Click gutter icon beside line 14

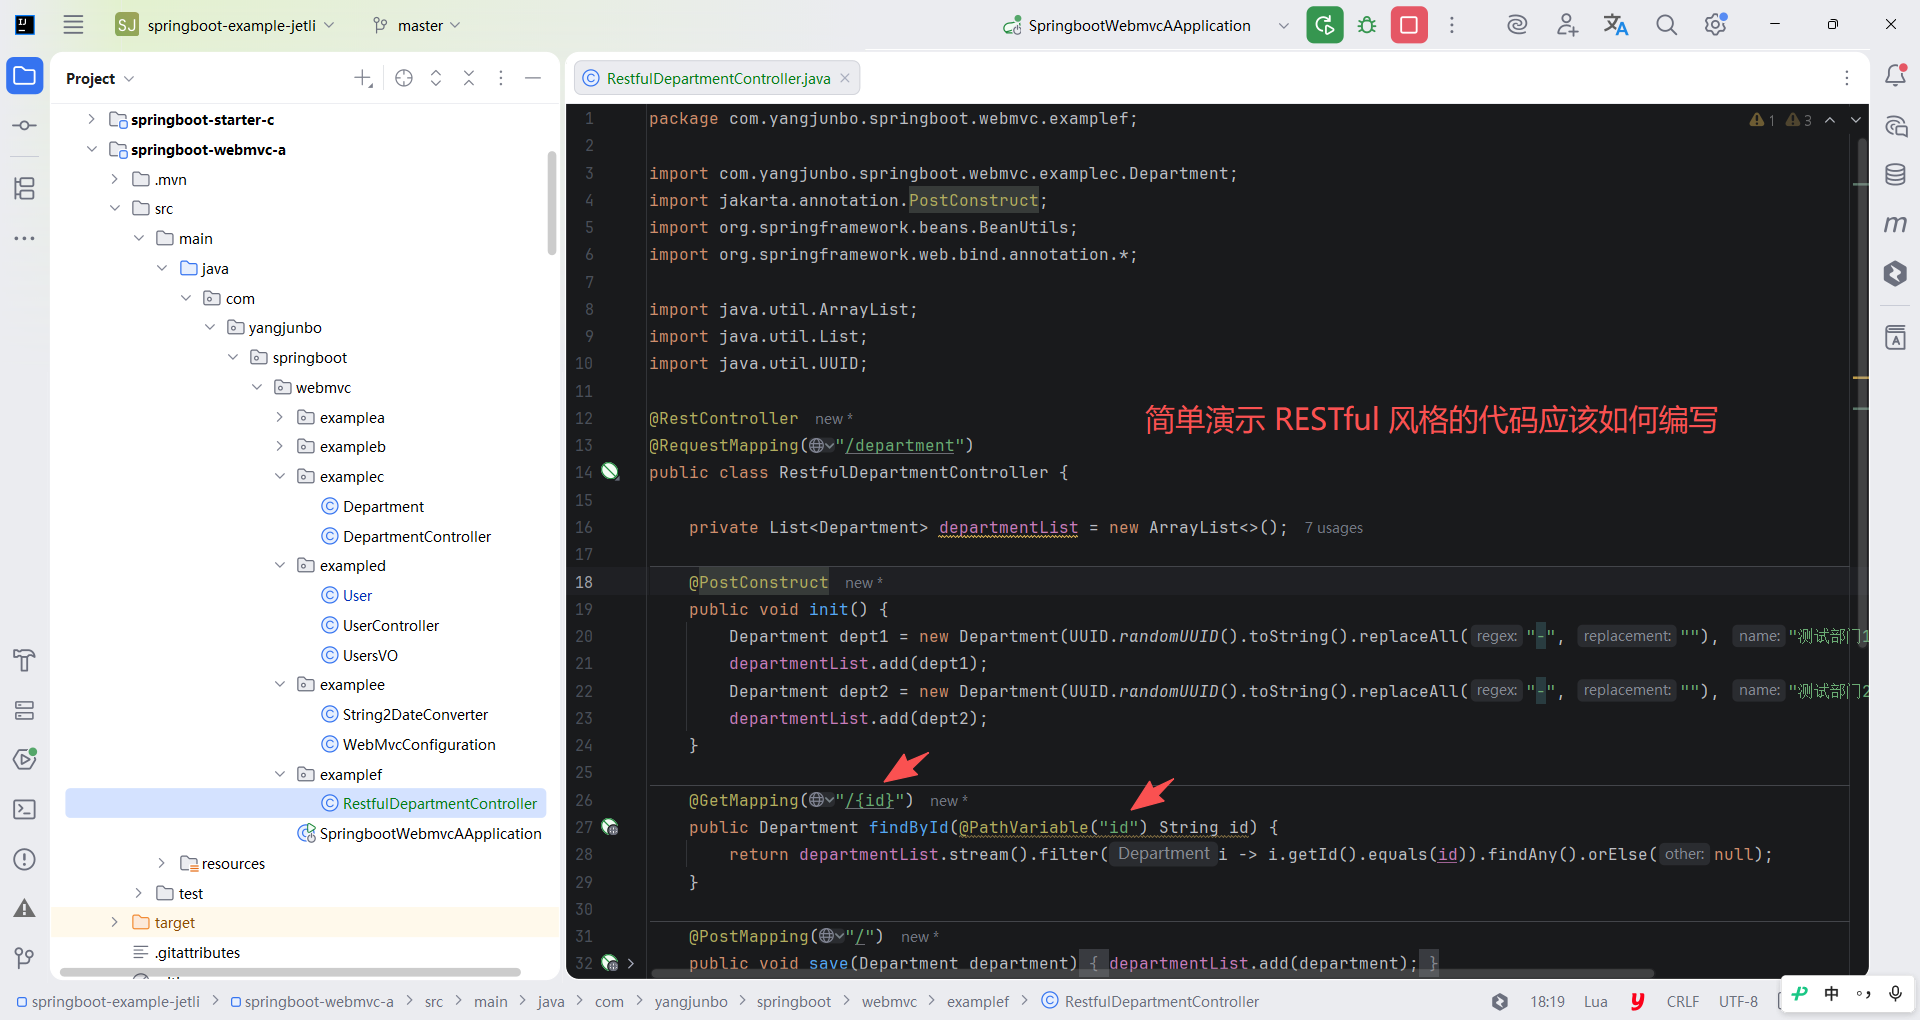click(610, 472)
